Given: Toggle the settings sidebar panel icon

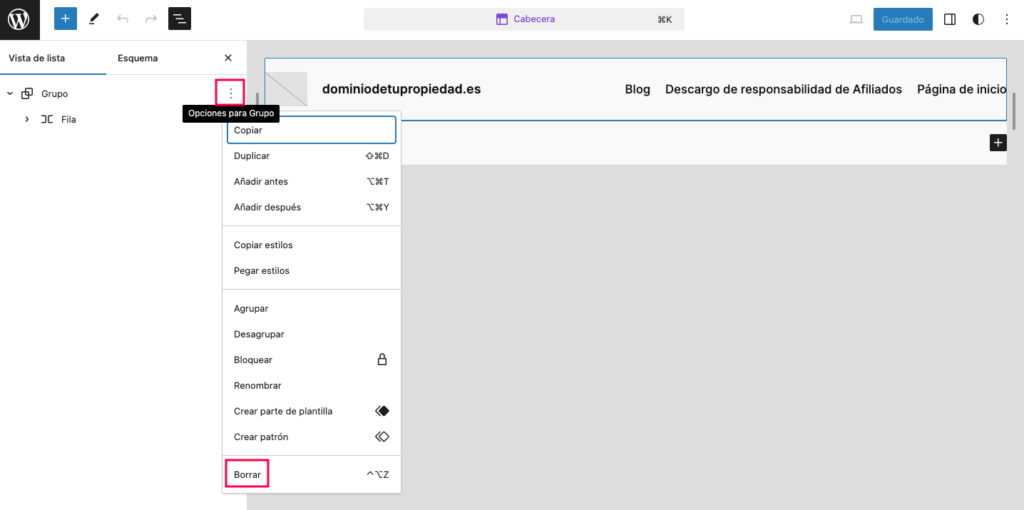Looking at the screenshot, I should [x=950, y=20].
